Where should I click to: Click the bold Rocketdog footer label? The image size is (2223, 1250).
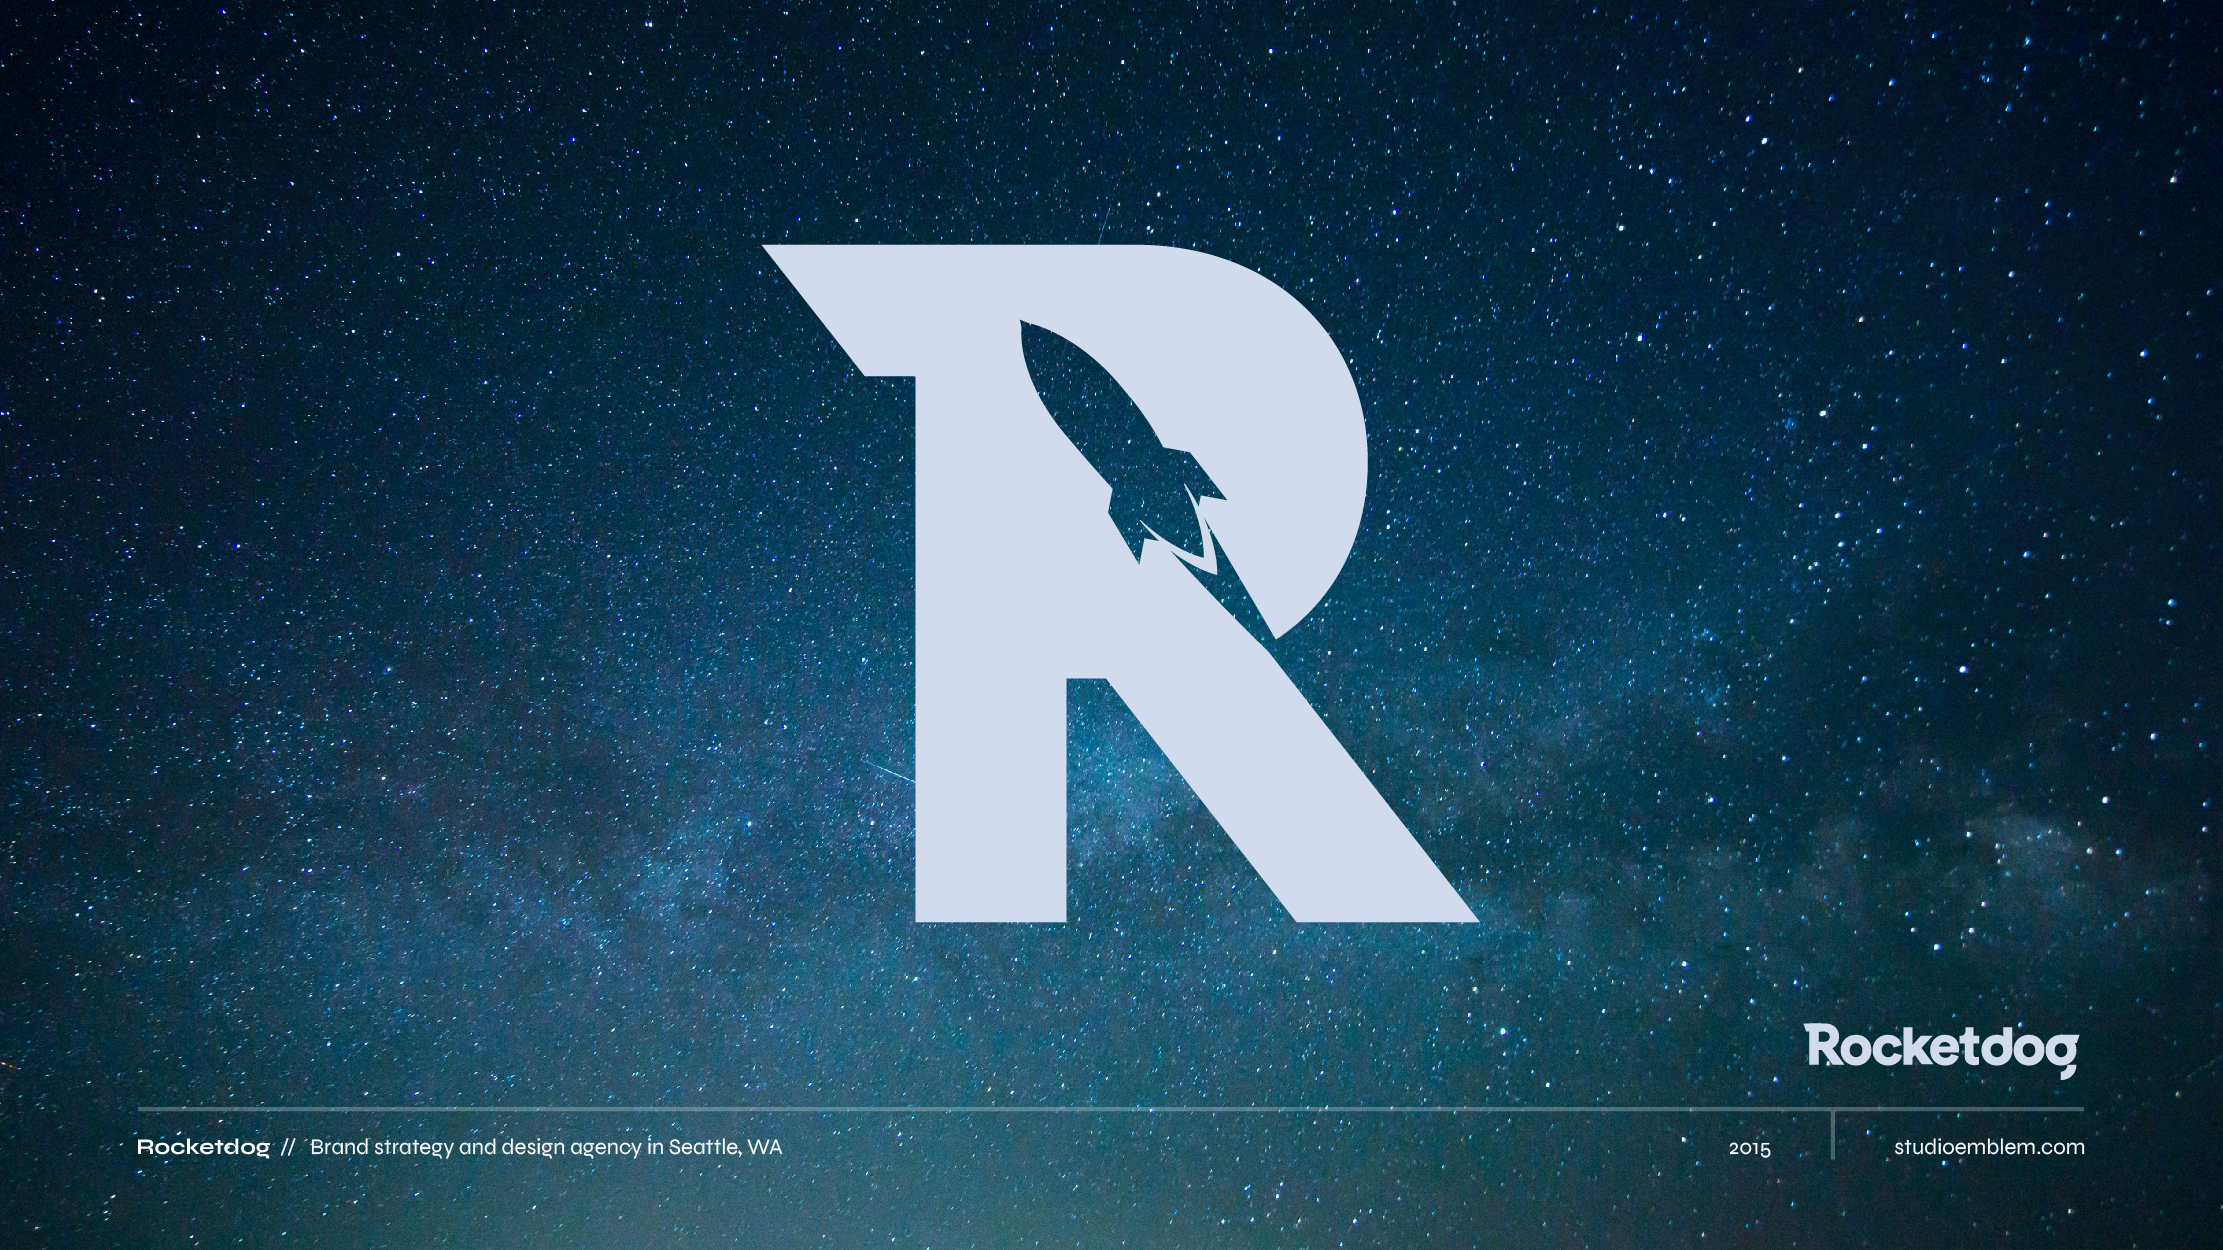[x=203, y=1147]
